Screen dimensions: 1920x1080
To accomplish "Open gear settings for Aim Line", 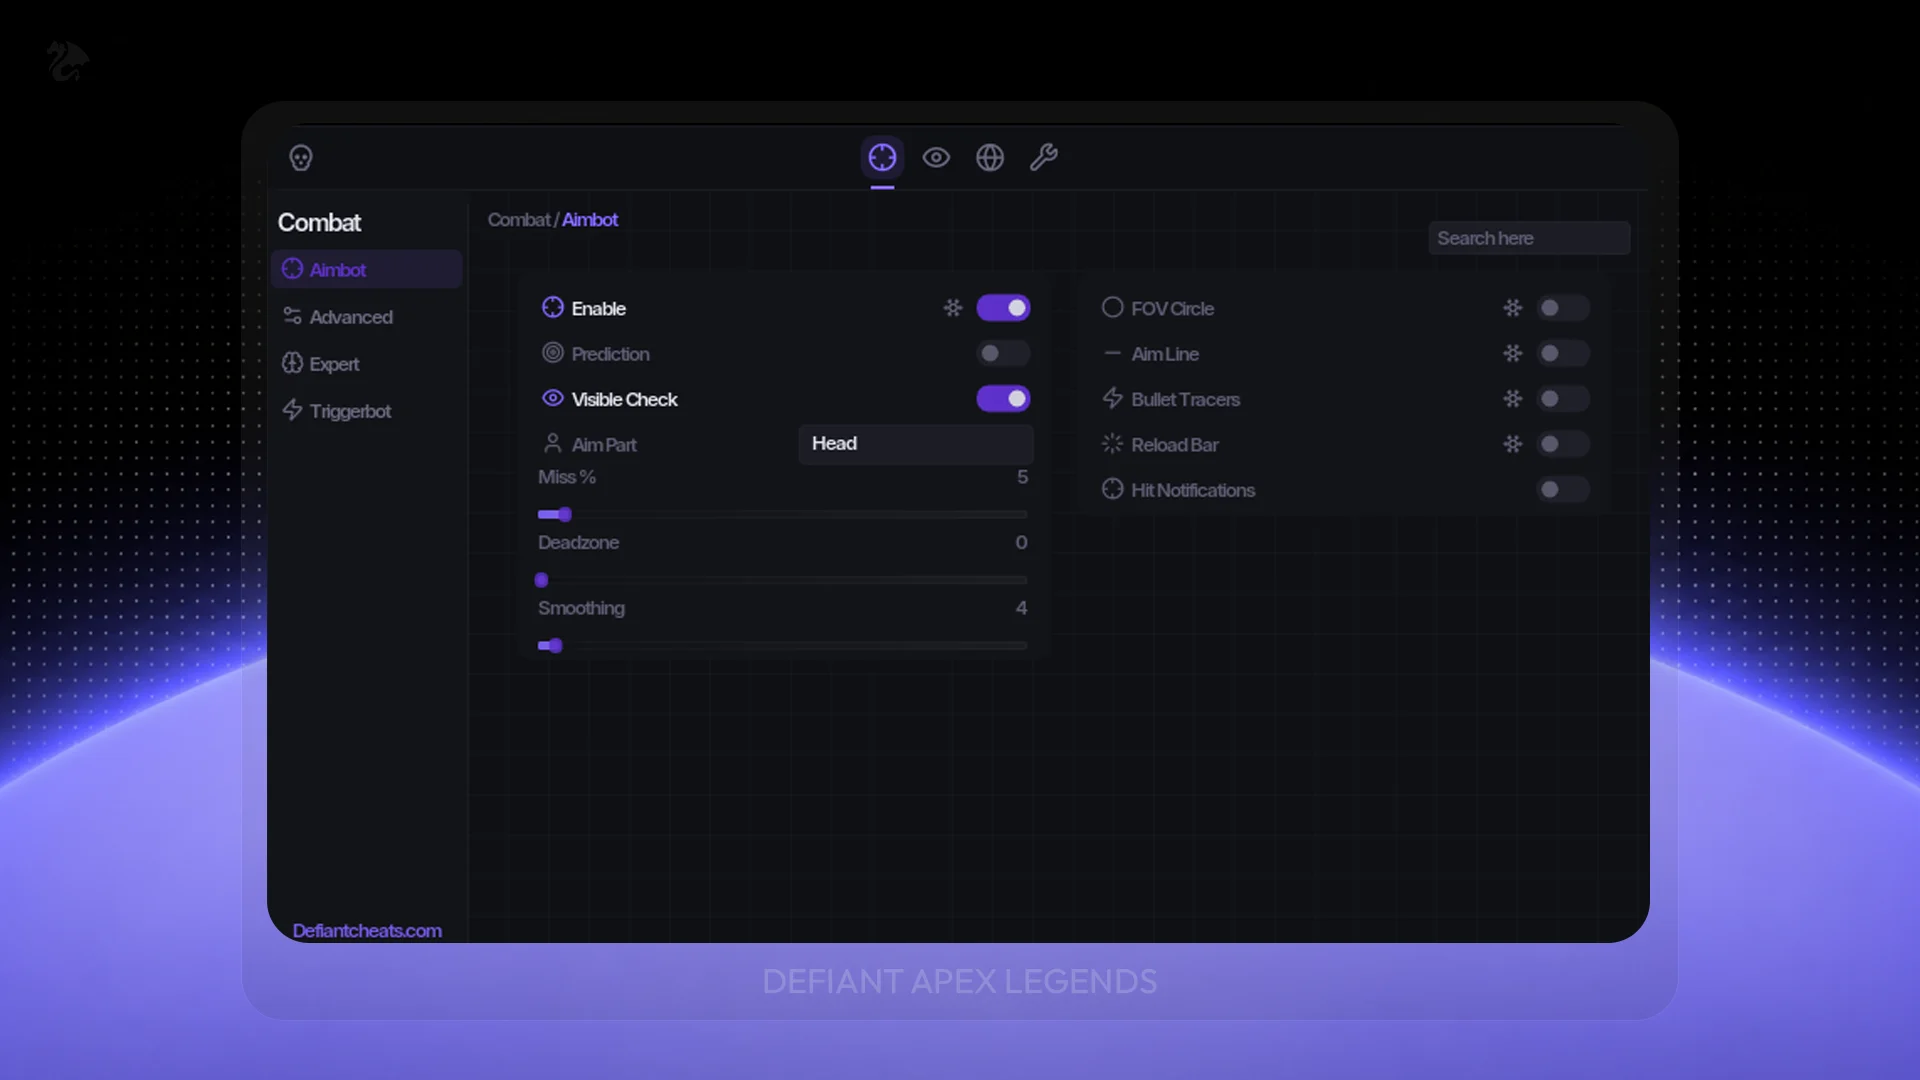I will click(1513, 353).
